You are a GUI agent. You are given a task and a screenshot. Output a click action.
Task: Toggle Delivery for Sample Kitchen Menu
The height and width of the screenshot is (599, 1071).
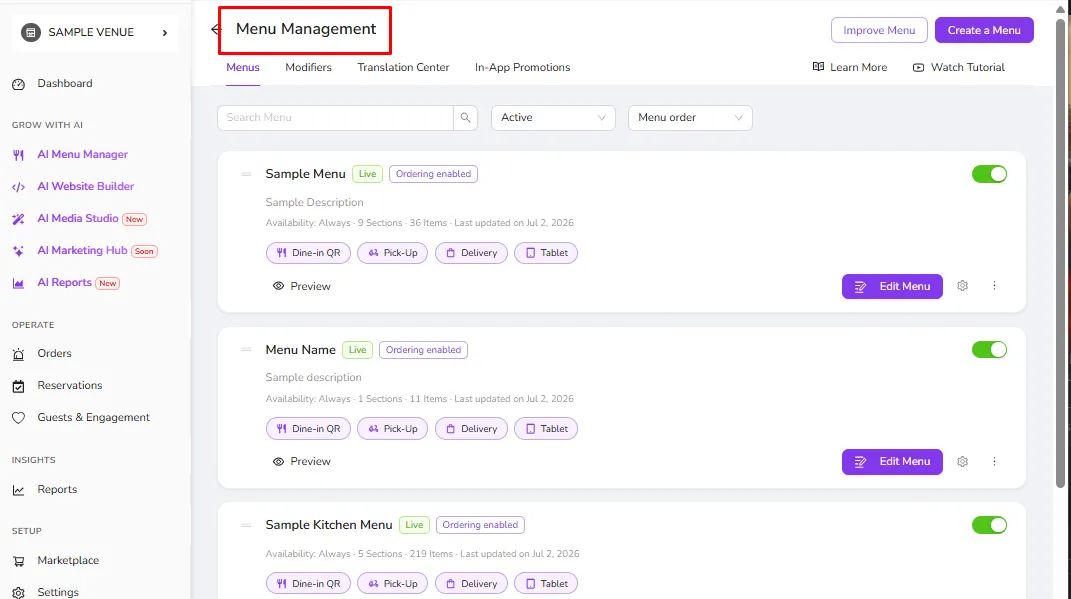click(x=471, y=583)
